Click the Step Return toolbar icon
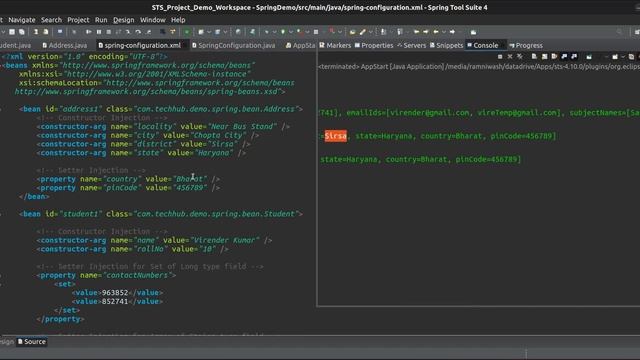 (x=148, y=32)
